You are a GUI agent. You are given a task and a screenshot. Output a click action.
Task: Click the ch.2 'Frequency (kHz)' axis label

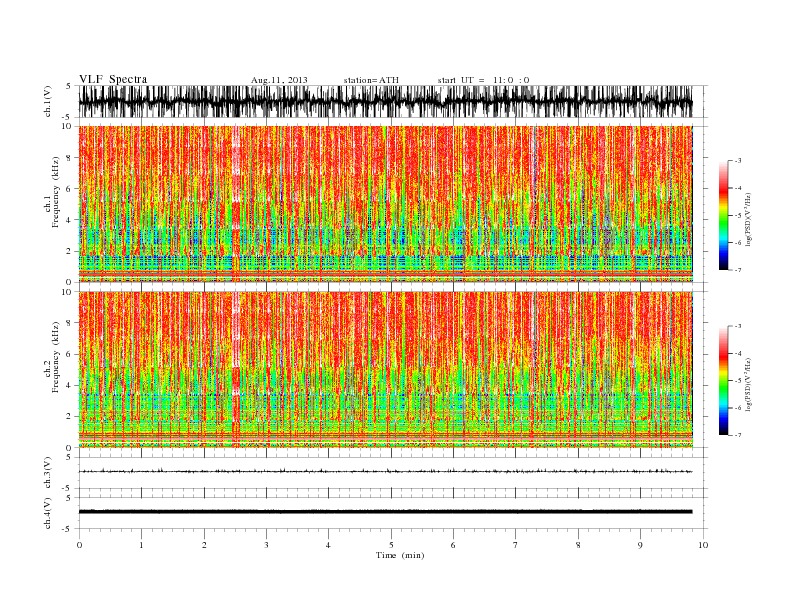tap(56, 357)
